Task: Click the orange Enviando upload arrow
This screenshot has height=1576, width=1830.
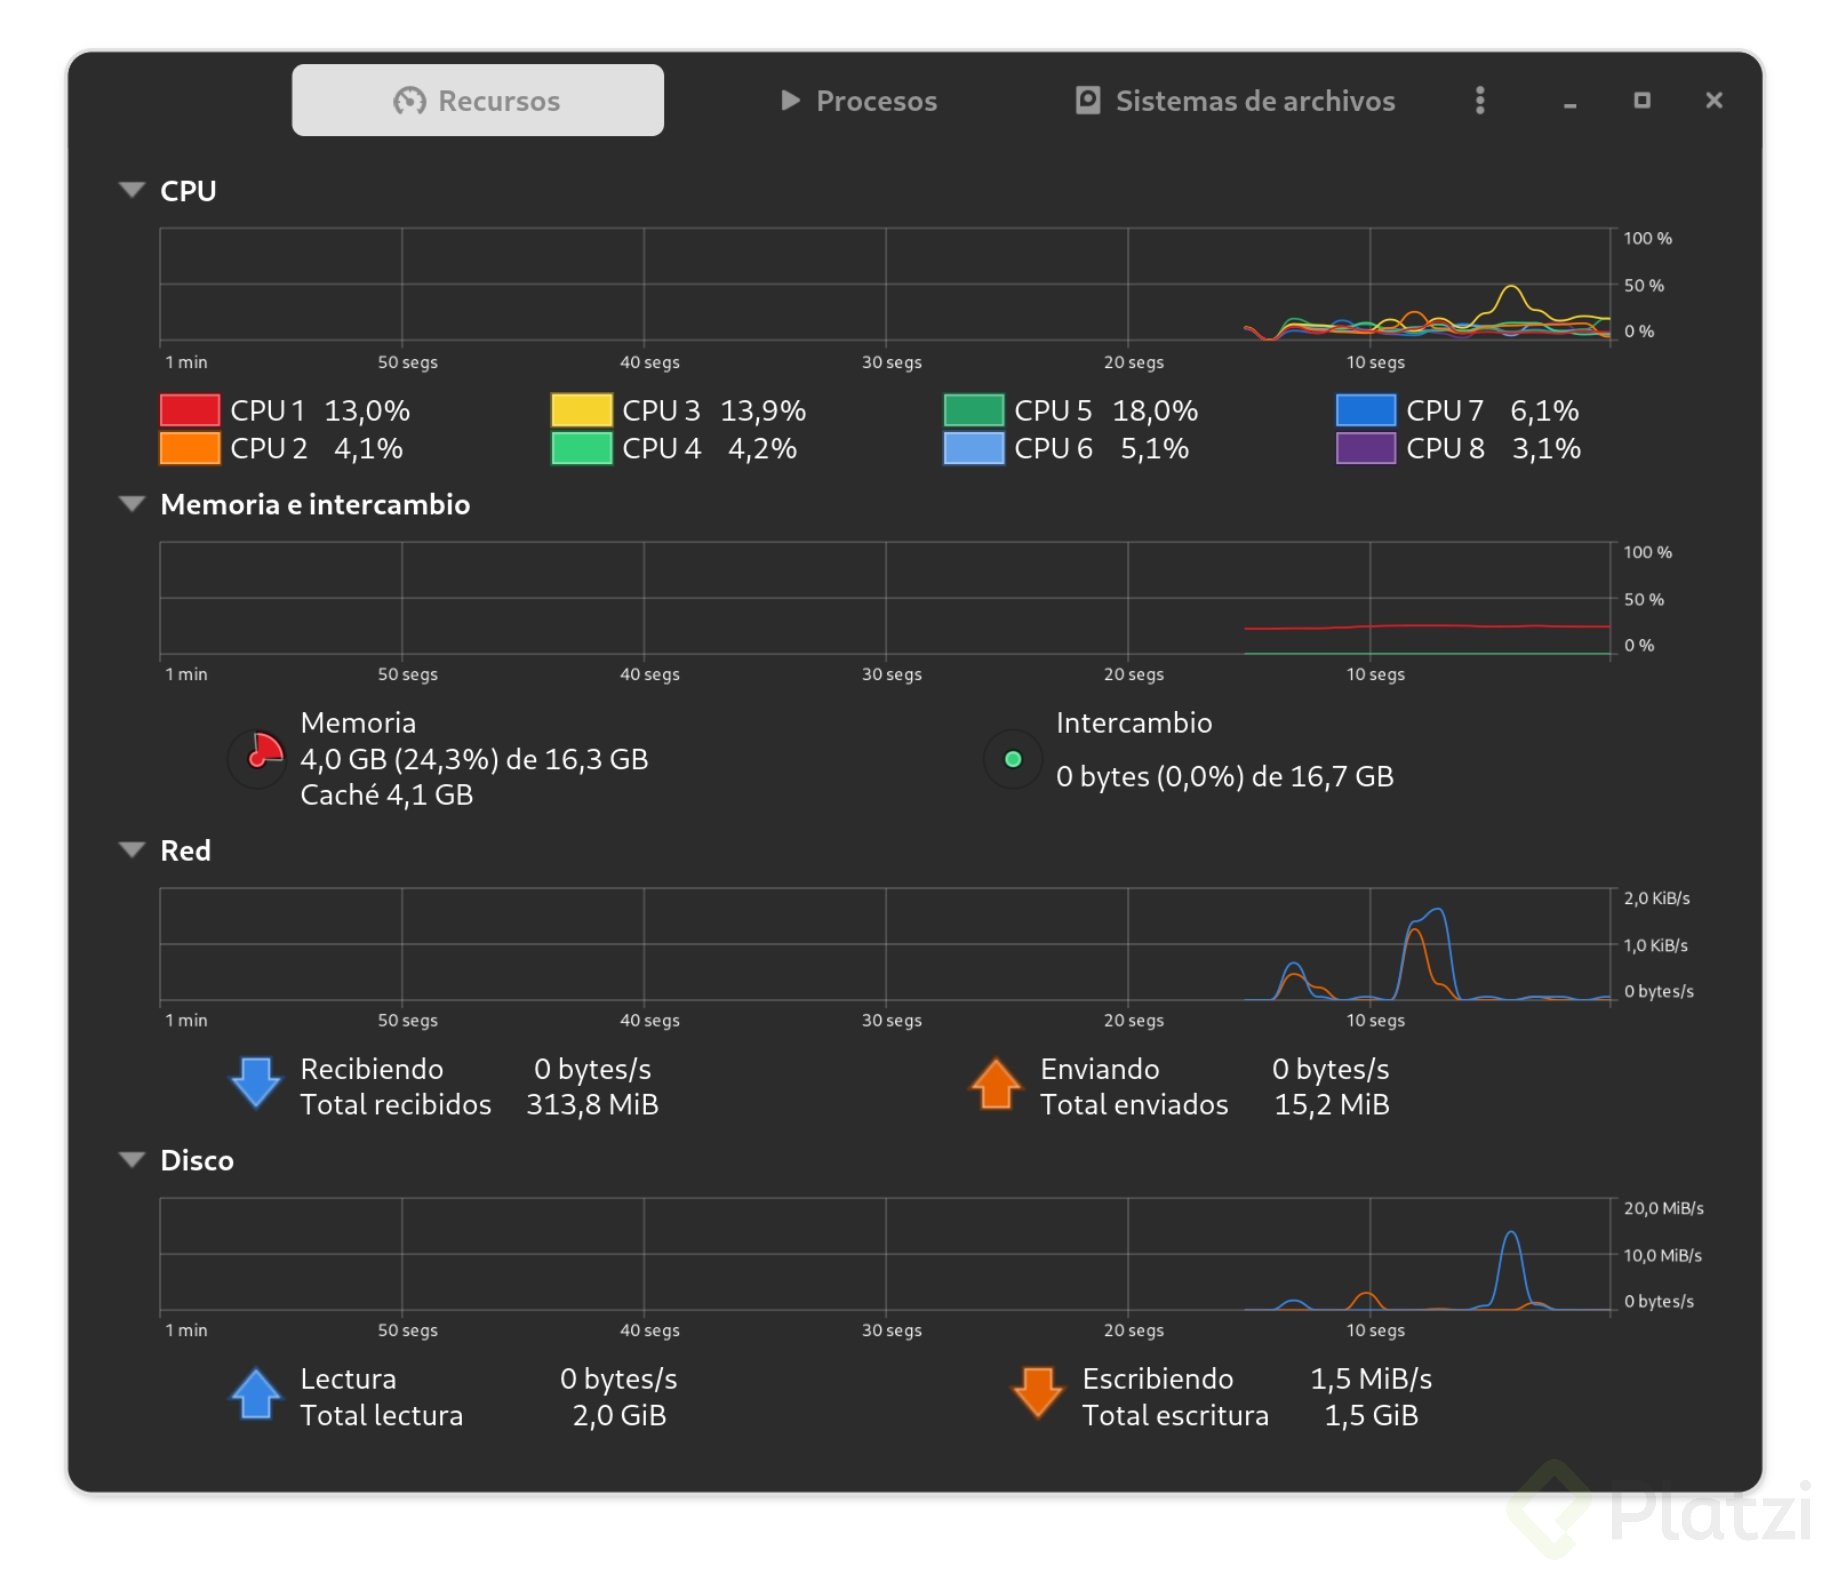Action: 995,1086
